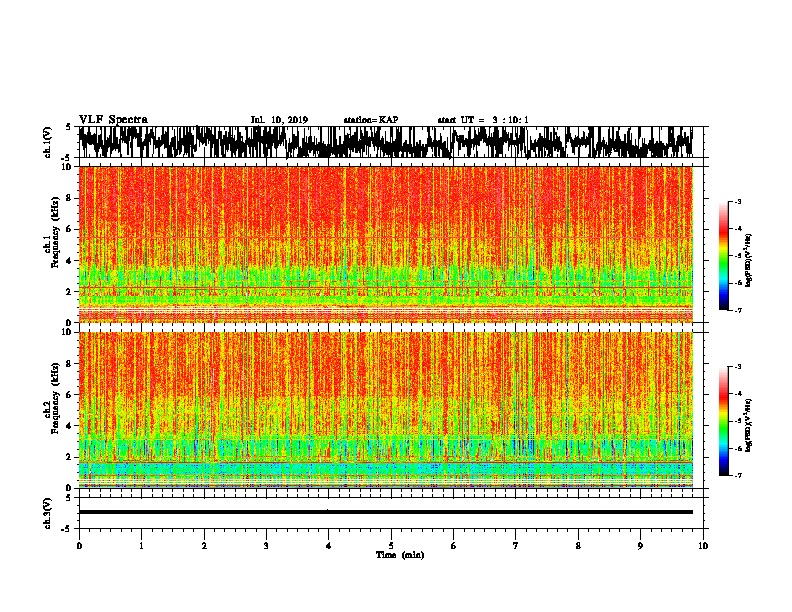
Task: Click the ch.1 frequency tick label "2"
Action: click(69, 292)
